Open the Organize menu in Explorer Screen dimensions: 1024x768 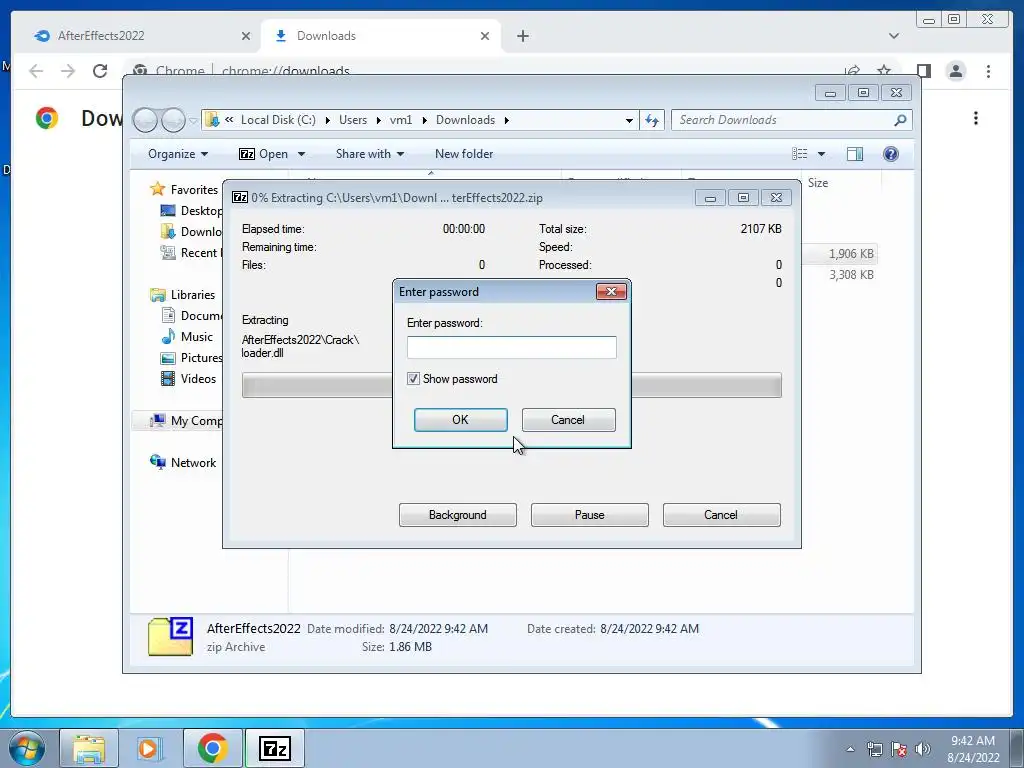pyautogui.click(x=178, y=154)
